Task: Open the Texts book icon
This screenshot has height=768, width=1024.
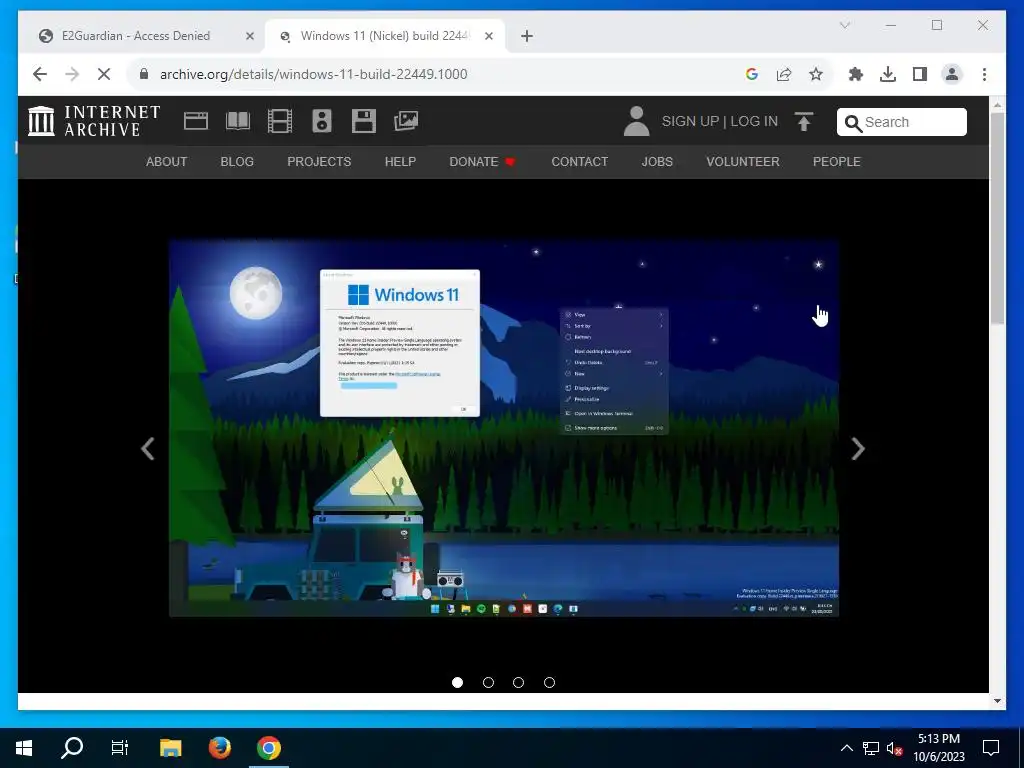Action: click(238, 121)
